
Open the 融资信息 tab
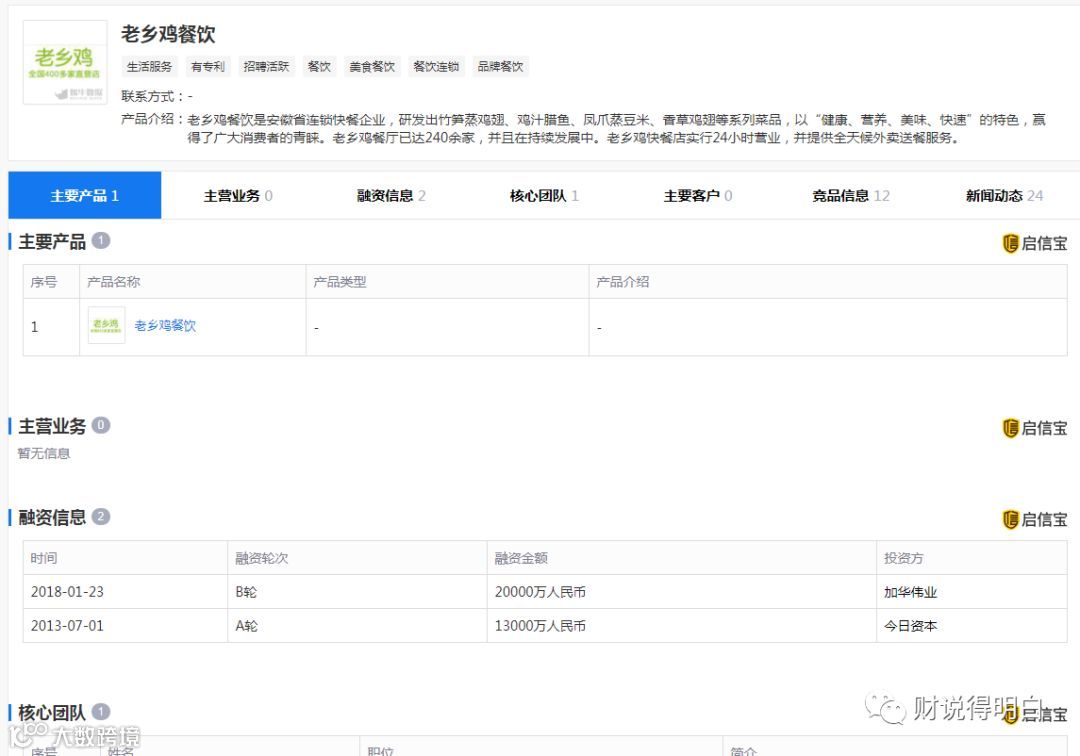[391, 196]
